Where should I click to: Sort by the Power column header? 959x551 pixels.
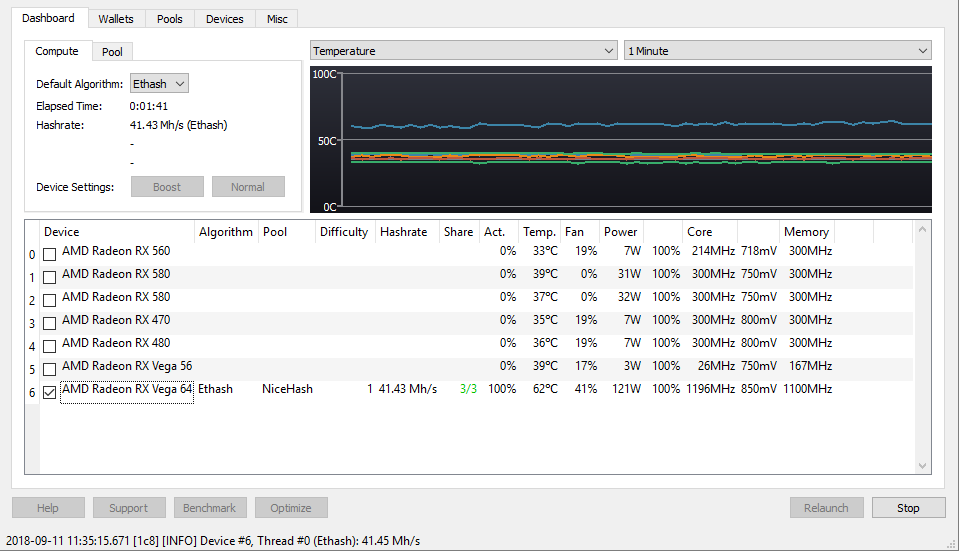click(x=620, y=232)
